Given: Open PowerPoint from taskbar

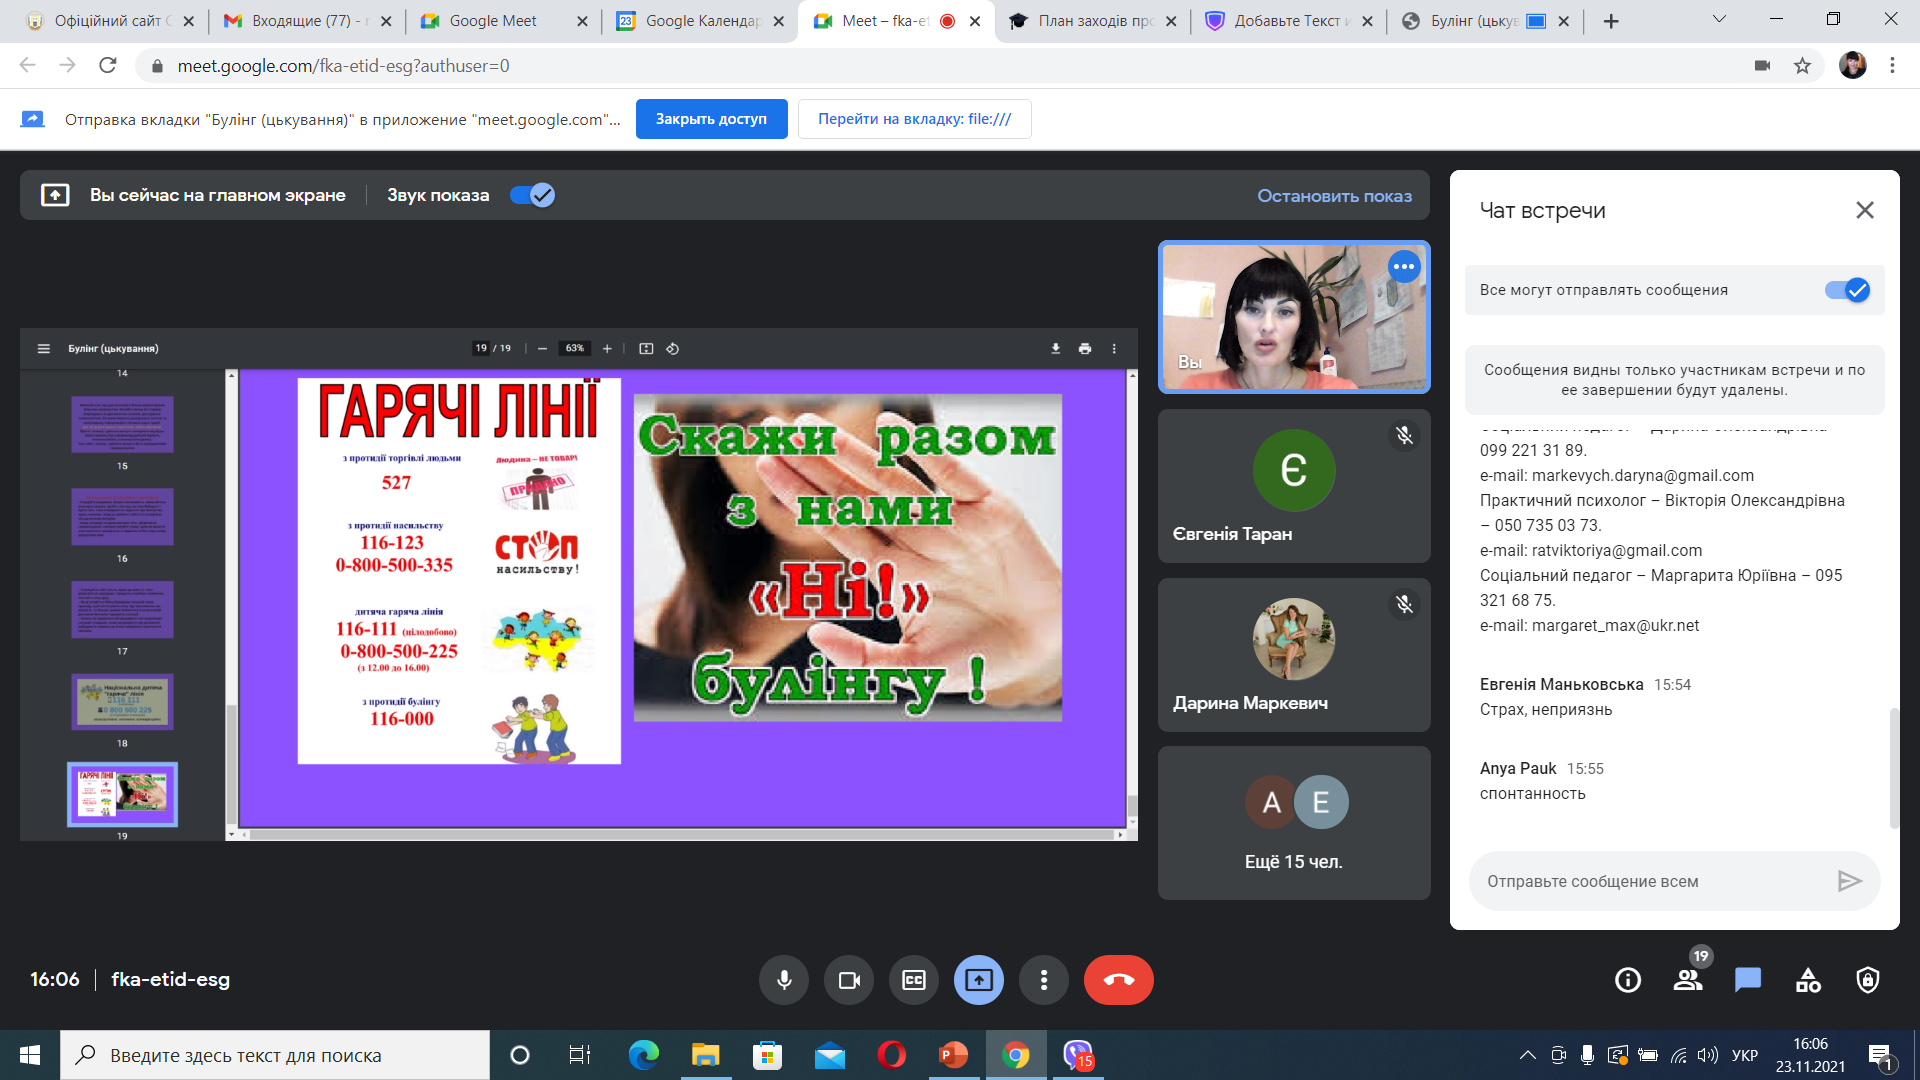Looking at the screenshot, I should (953, 1055).
